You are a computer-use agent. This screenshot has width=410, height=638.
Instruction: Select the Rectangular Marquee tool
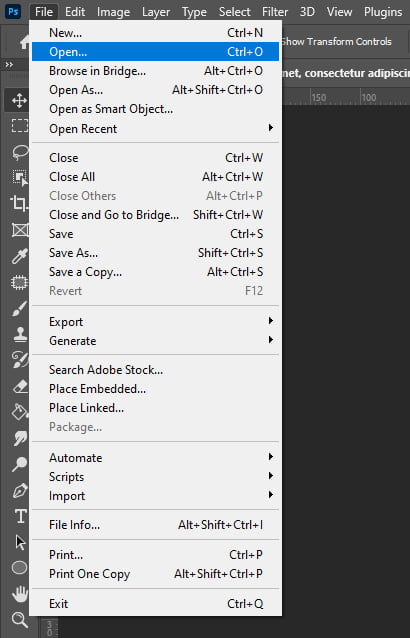pyautogui.click(x=19, y=126)
